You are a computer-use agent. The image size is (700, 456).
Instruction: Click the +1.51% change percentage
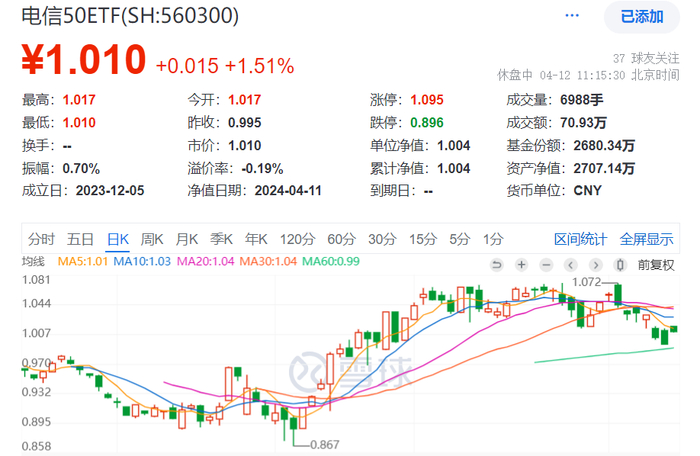tap(259, 66)
